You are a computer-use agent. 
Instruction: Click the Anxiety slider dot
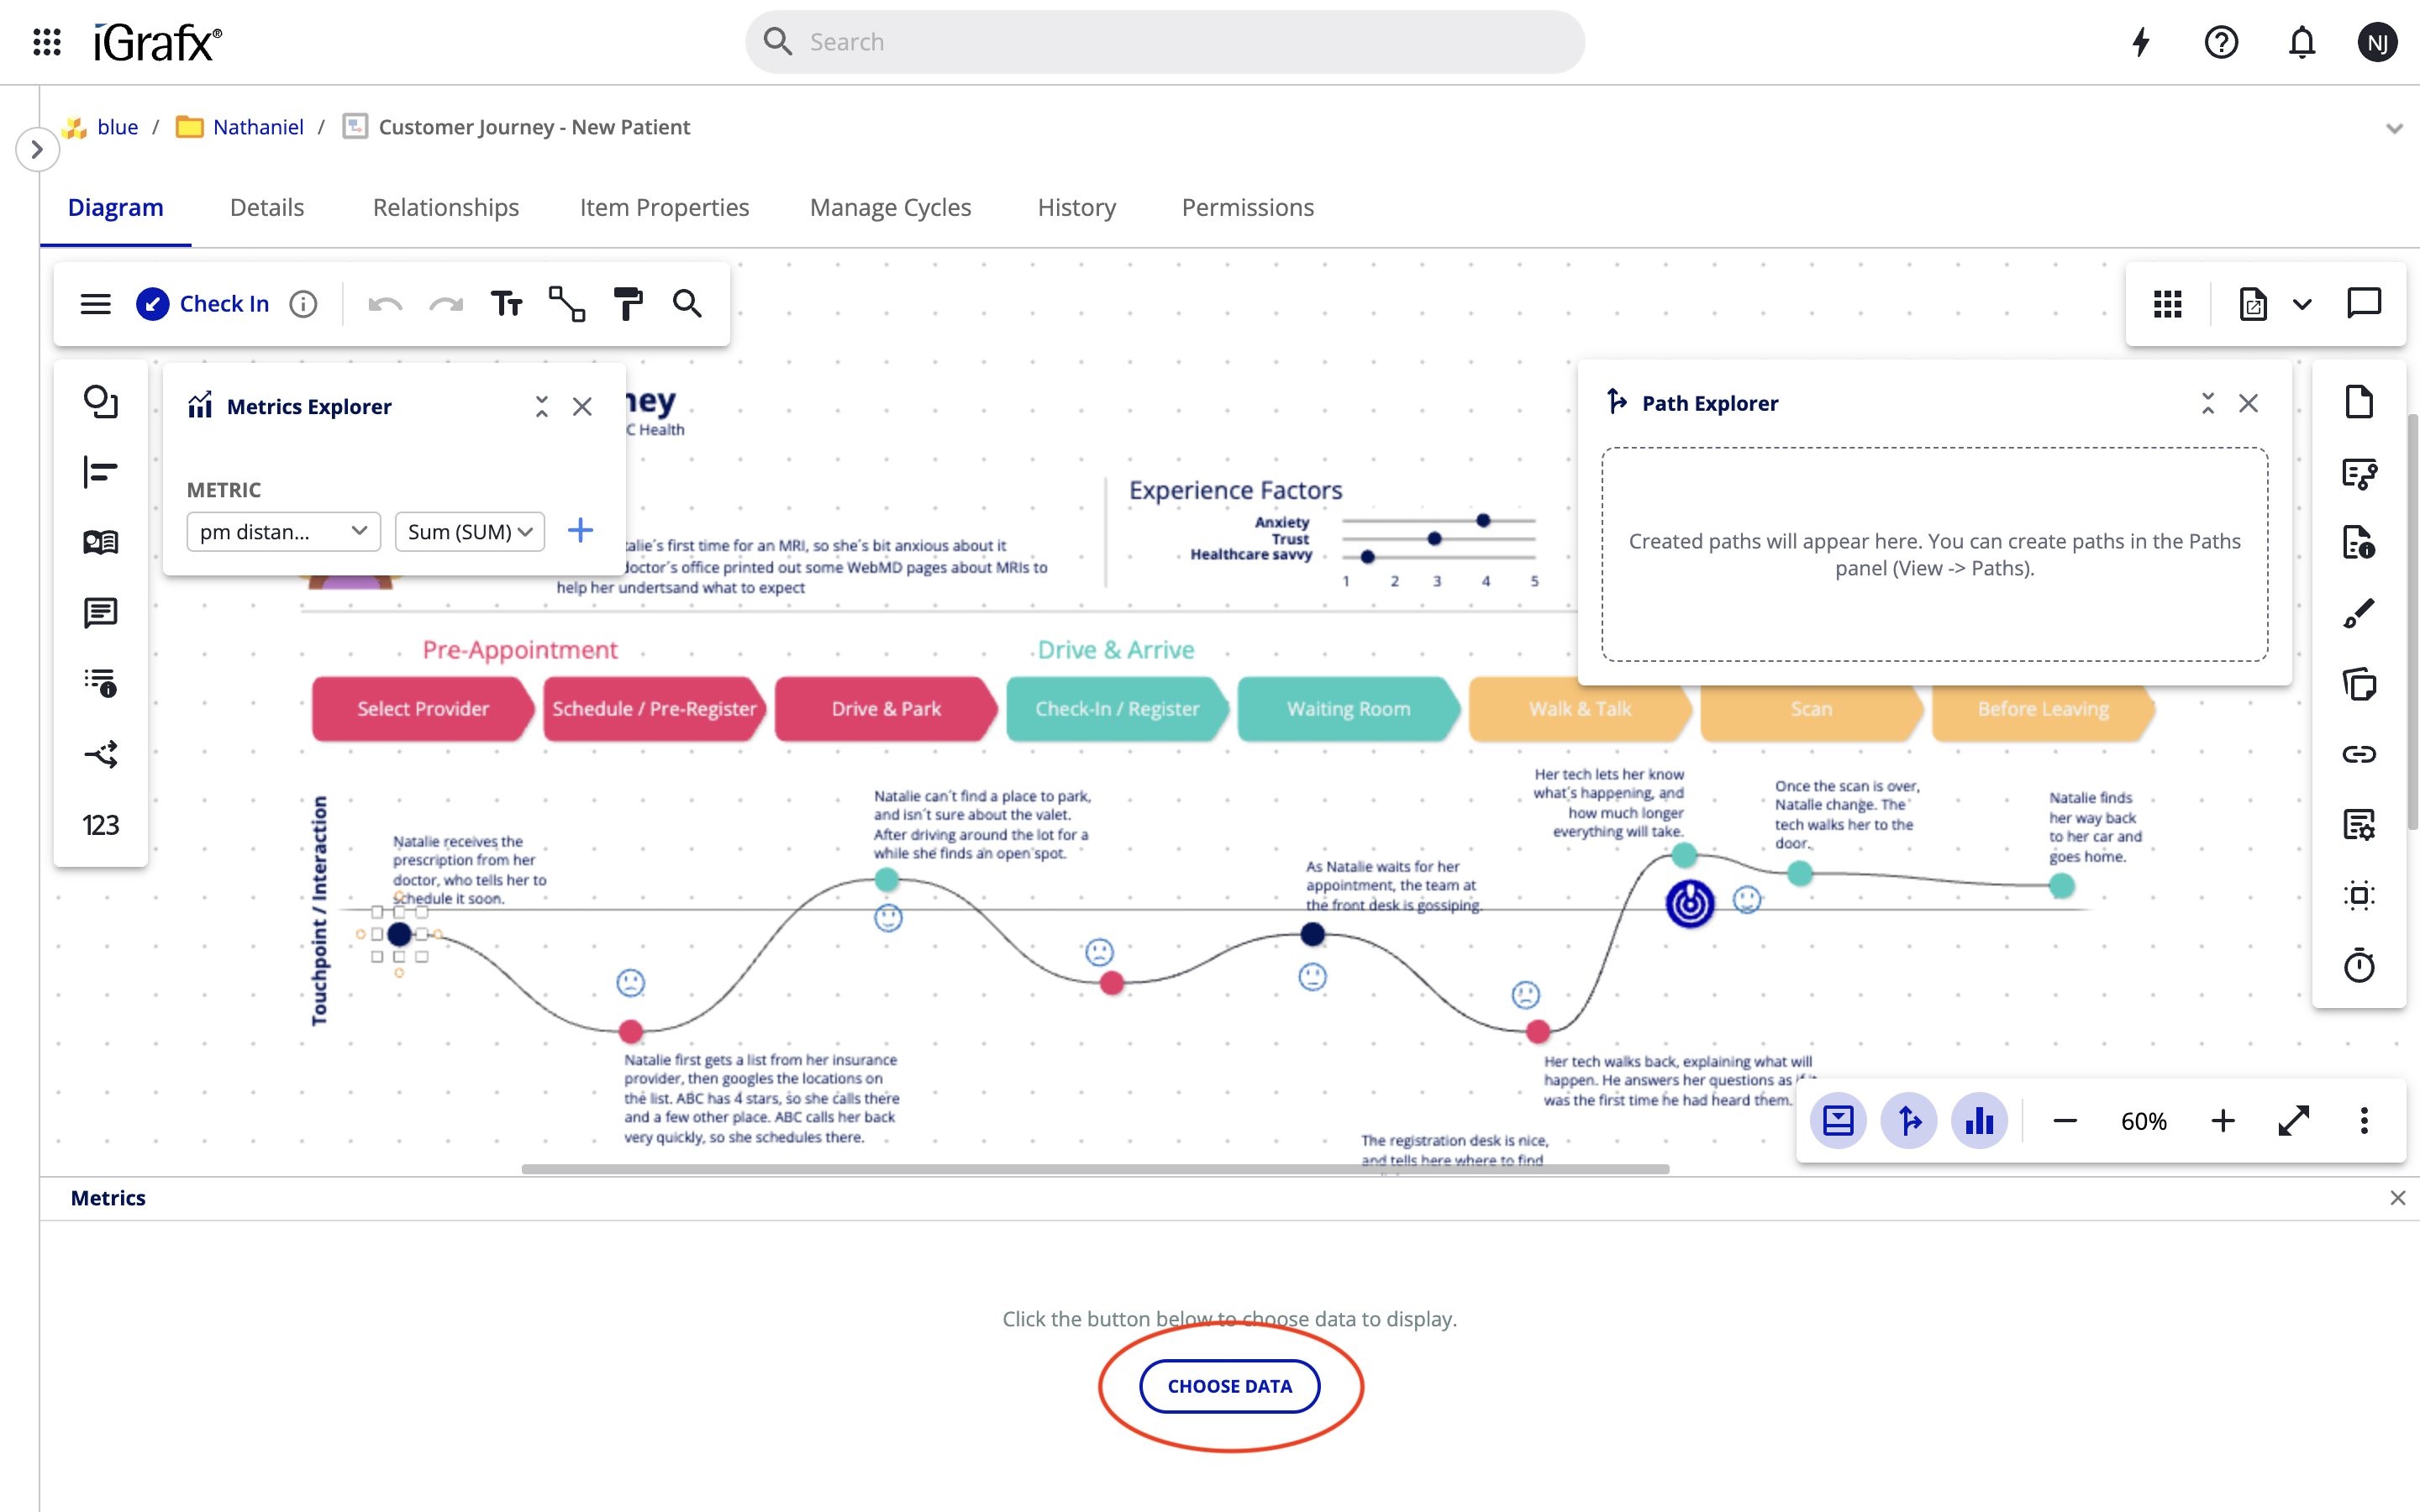coord(1483,520)
